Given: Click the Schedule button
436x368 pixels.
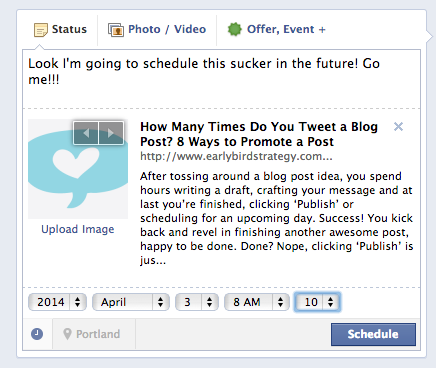Looking at the screenshot, I should point(373,334).
